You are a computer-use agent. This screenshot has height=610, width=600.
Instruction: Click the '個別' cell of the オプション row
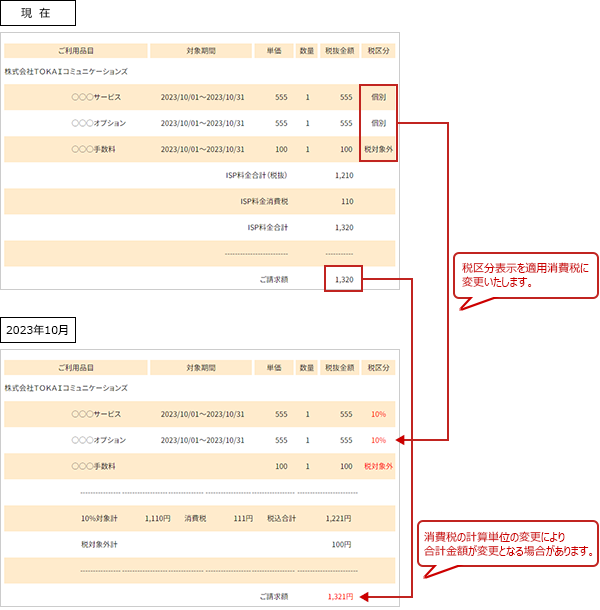tap(378, 123)
